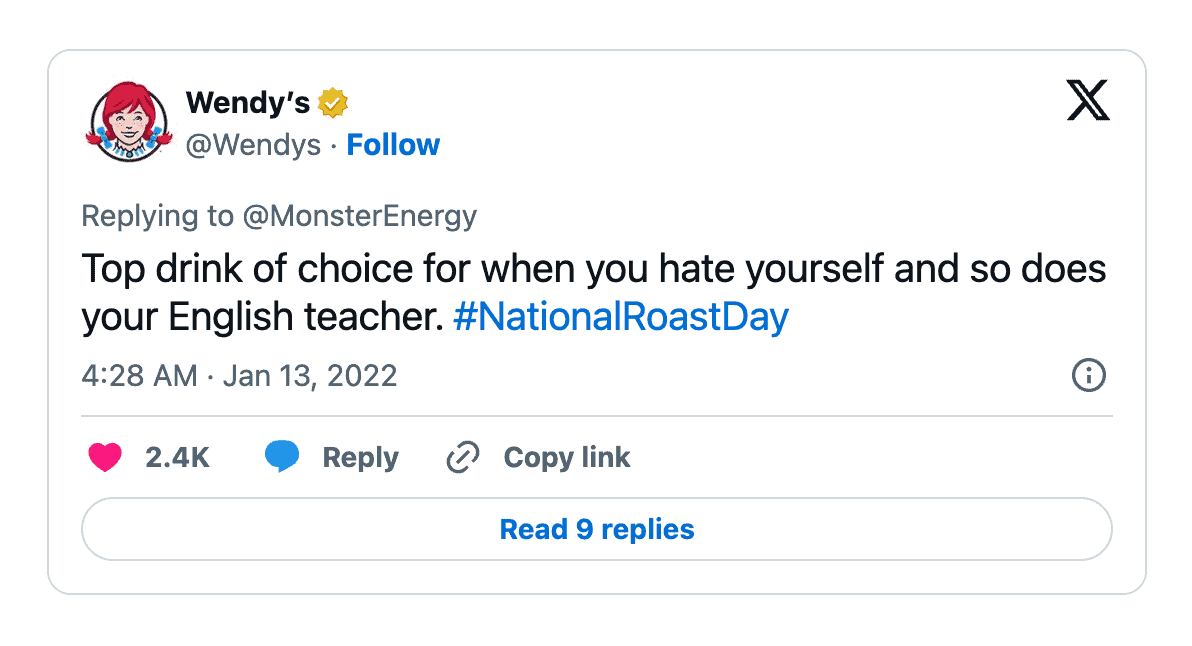Open the #NationalRoastDay hashtag
1192x646 pixels.
621,316
